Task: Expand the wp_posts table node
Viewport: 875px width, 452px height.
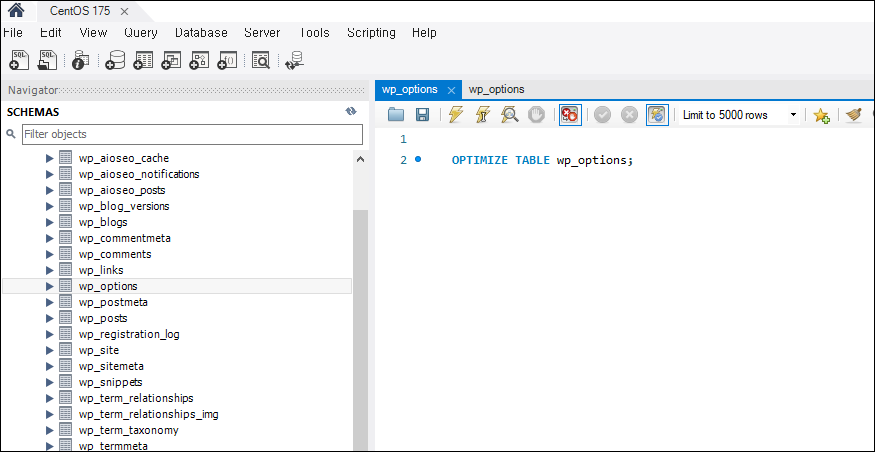Action: [48, 318]
